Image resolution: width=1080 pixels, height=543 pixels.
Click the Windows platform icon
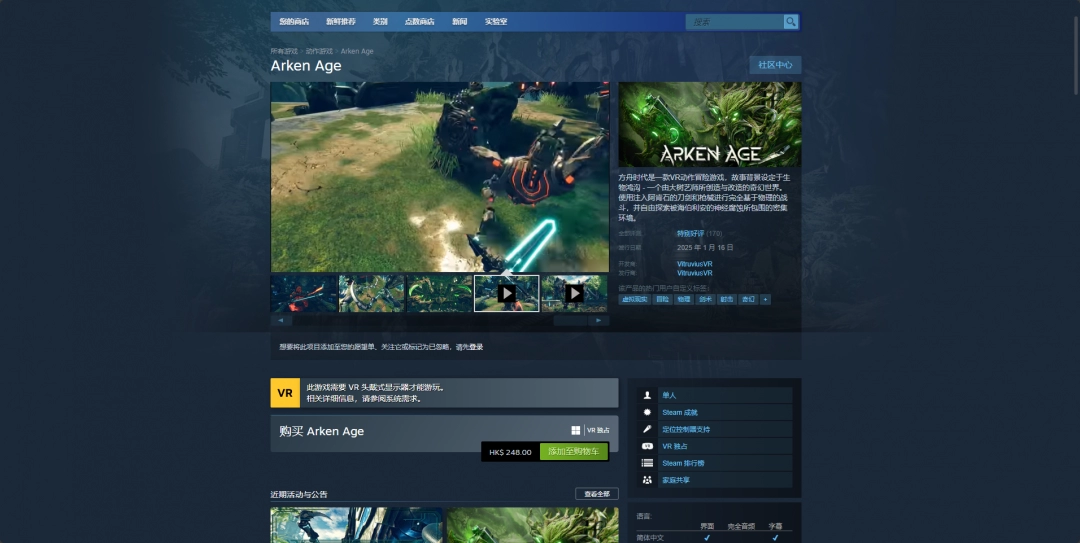pos(575,431)
